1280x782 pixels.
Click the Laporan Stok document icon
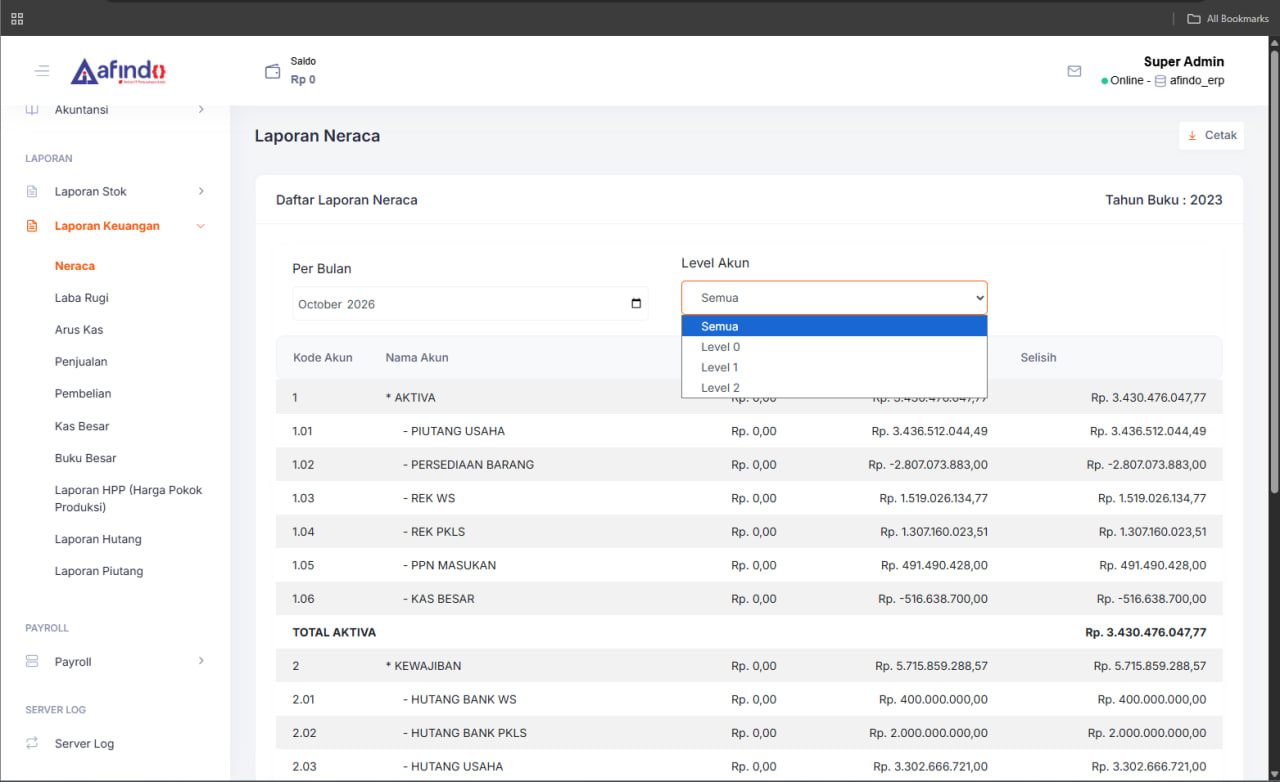[x=32, y=192]
